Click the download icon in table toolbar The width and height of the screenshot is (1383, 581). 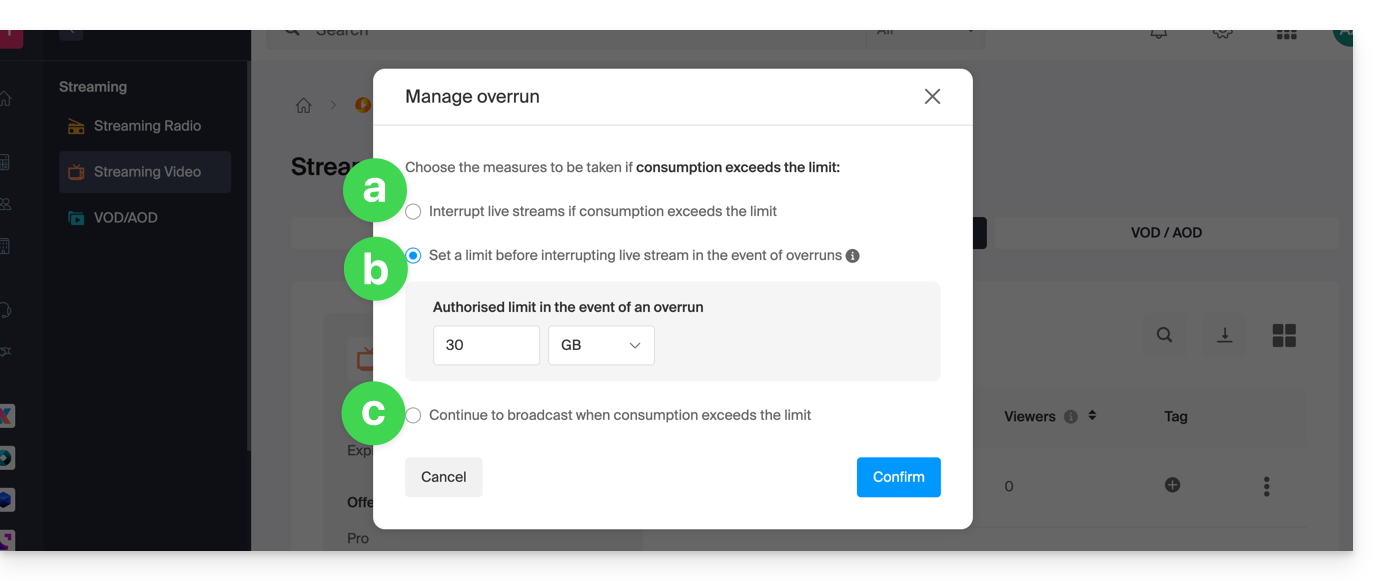pyautogui.click(x=1224, y=336)
